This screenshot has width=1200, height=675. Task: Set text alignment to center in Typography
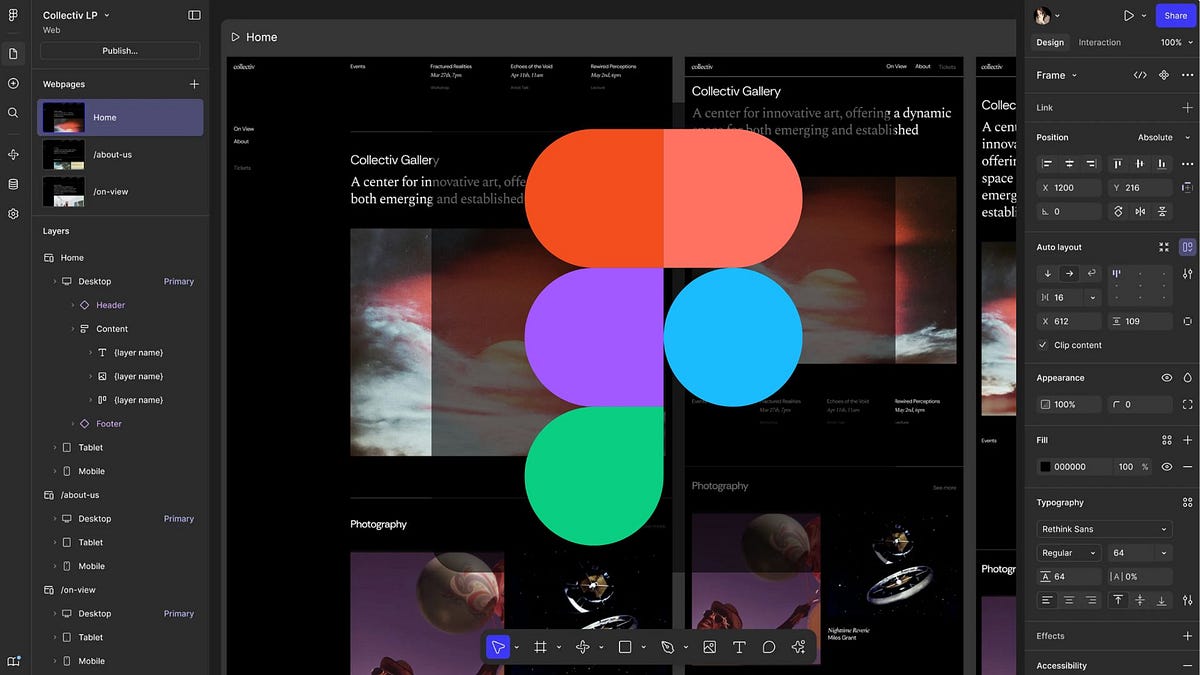pyautogui.click(x=1070, y=600)
